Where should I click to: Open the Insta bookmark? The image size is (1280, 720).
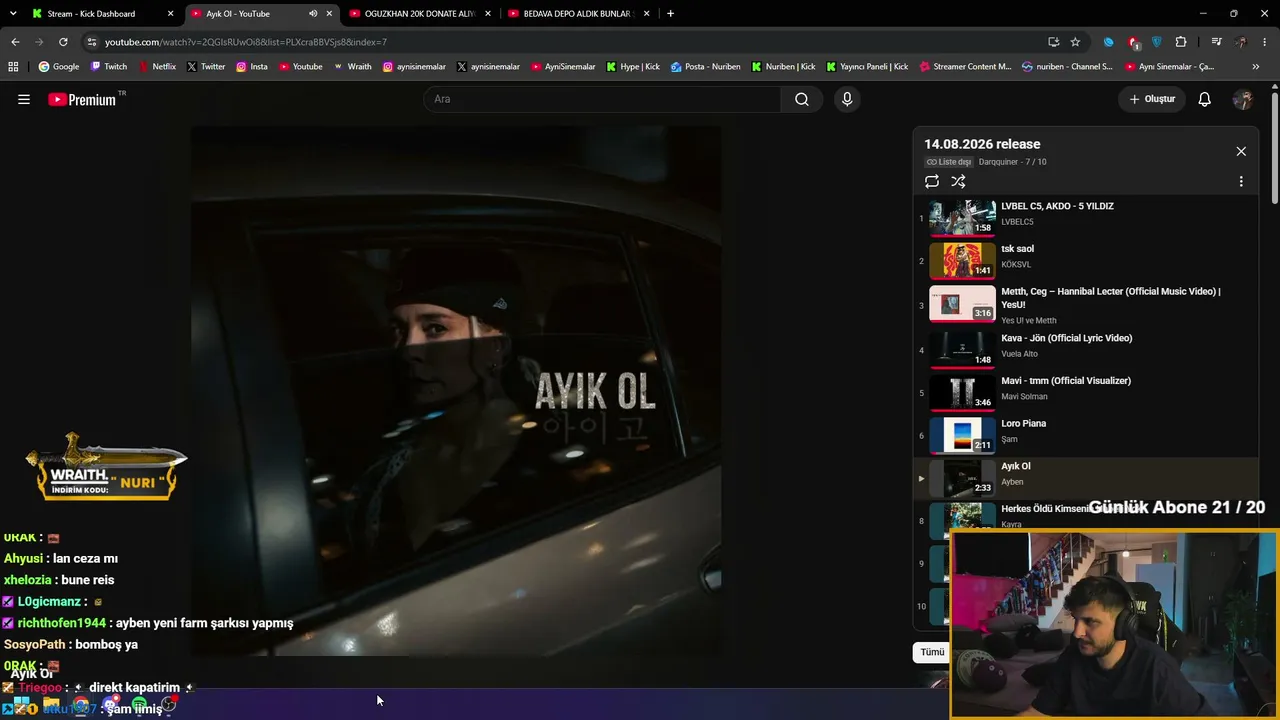(252, 67)
